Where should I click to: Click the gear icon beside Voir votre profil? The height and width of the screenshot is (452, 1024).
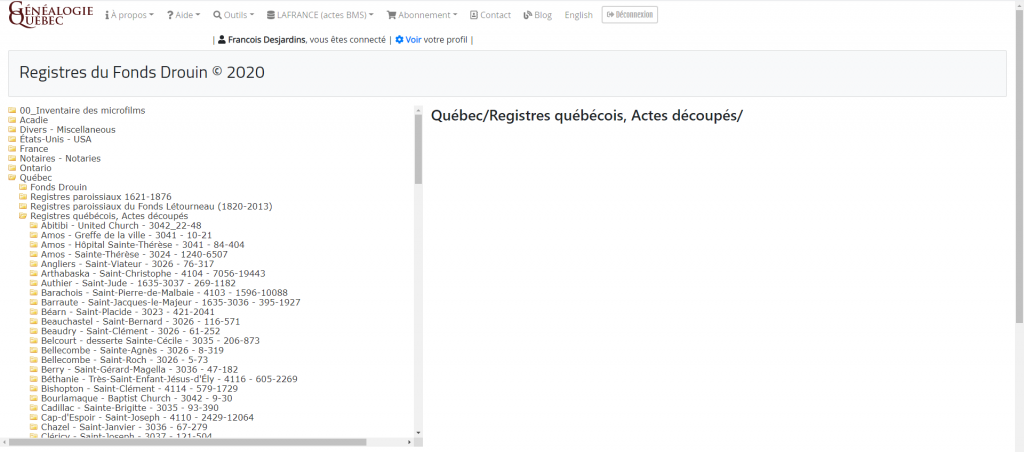399,40
